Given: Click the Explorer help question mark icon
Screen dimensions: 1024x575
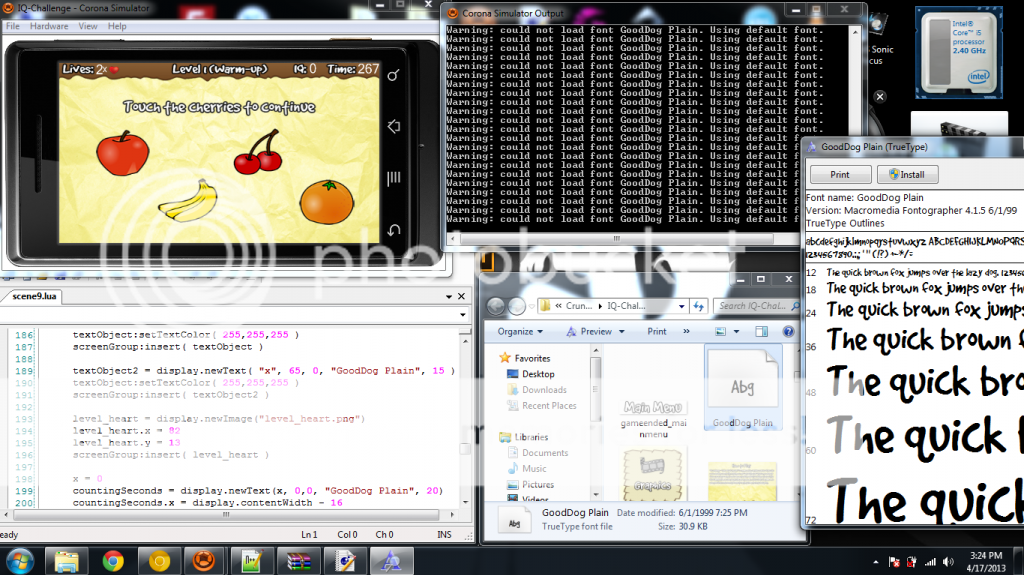Looking at the screenshot, I should [x=787, y=331].
